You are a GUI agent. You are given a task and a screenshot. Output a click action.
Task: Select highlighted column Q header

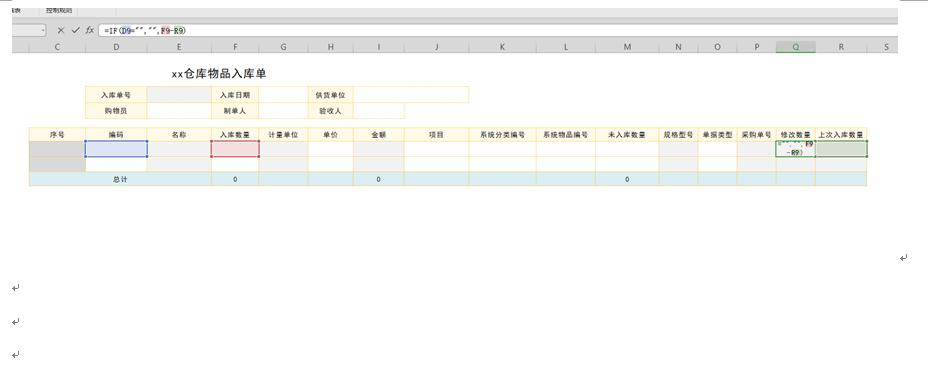click(x=795, y=47)
